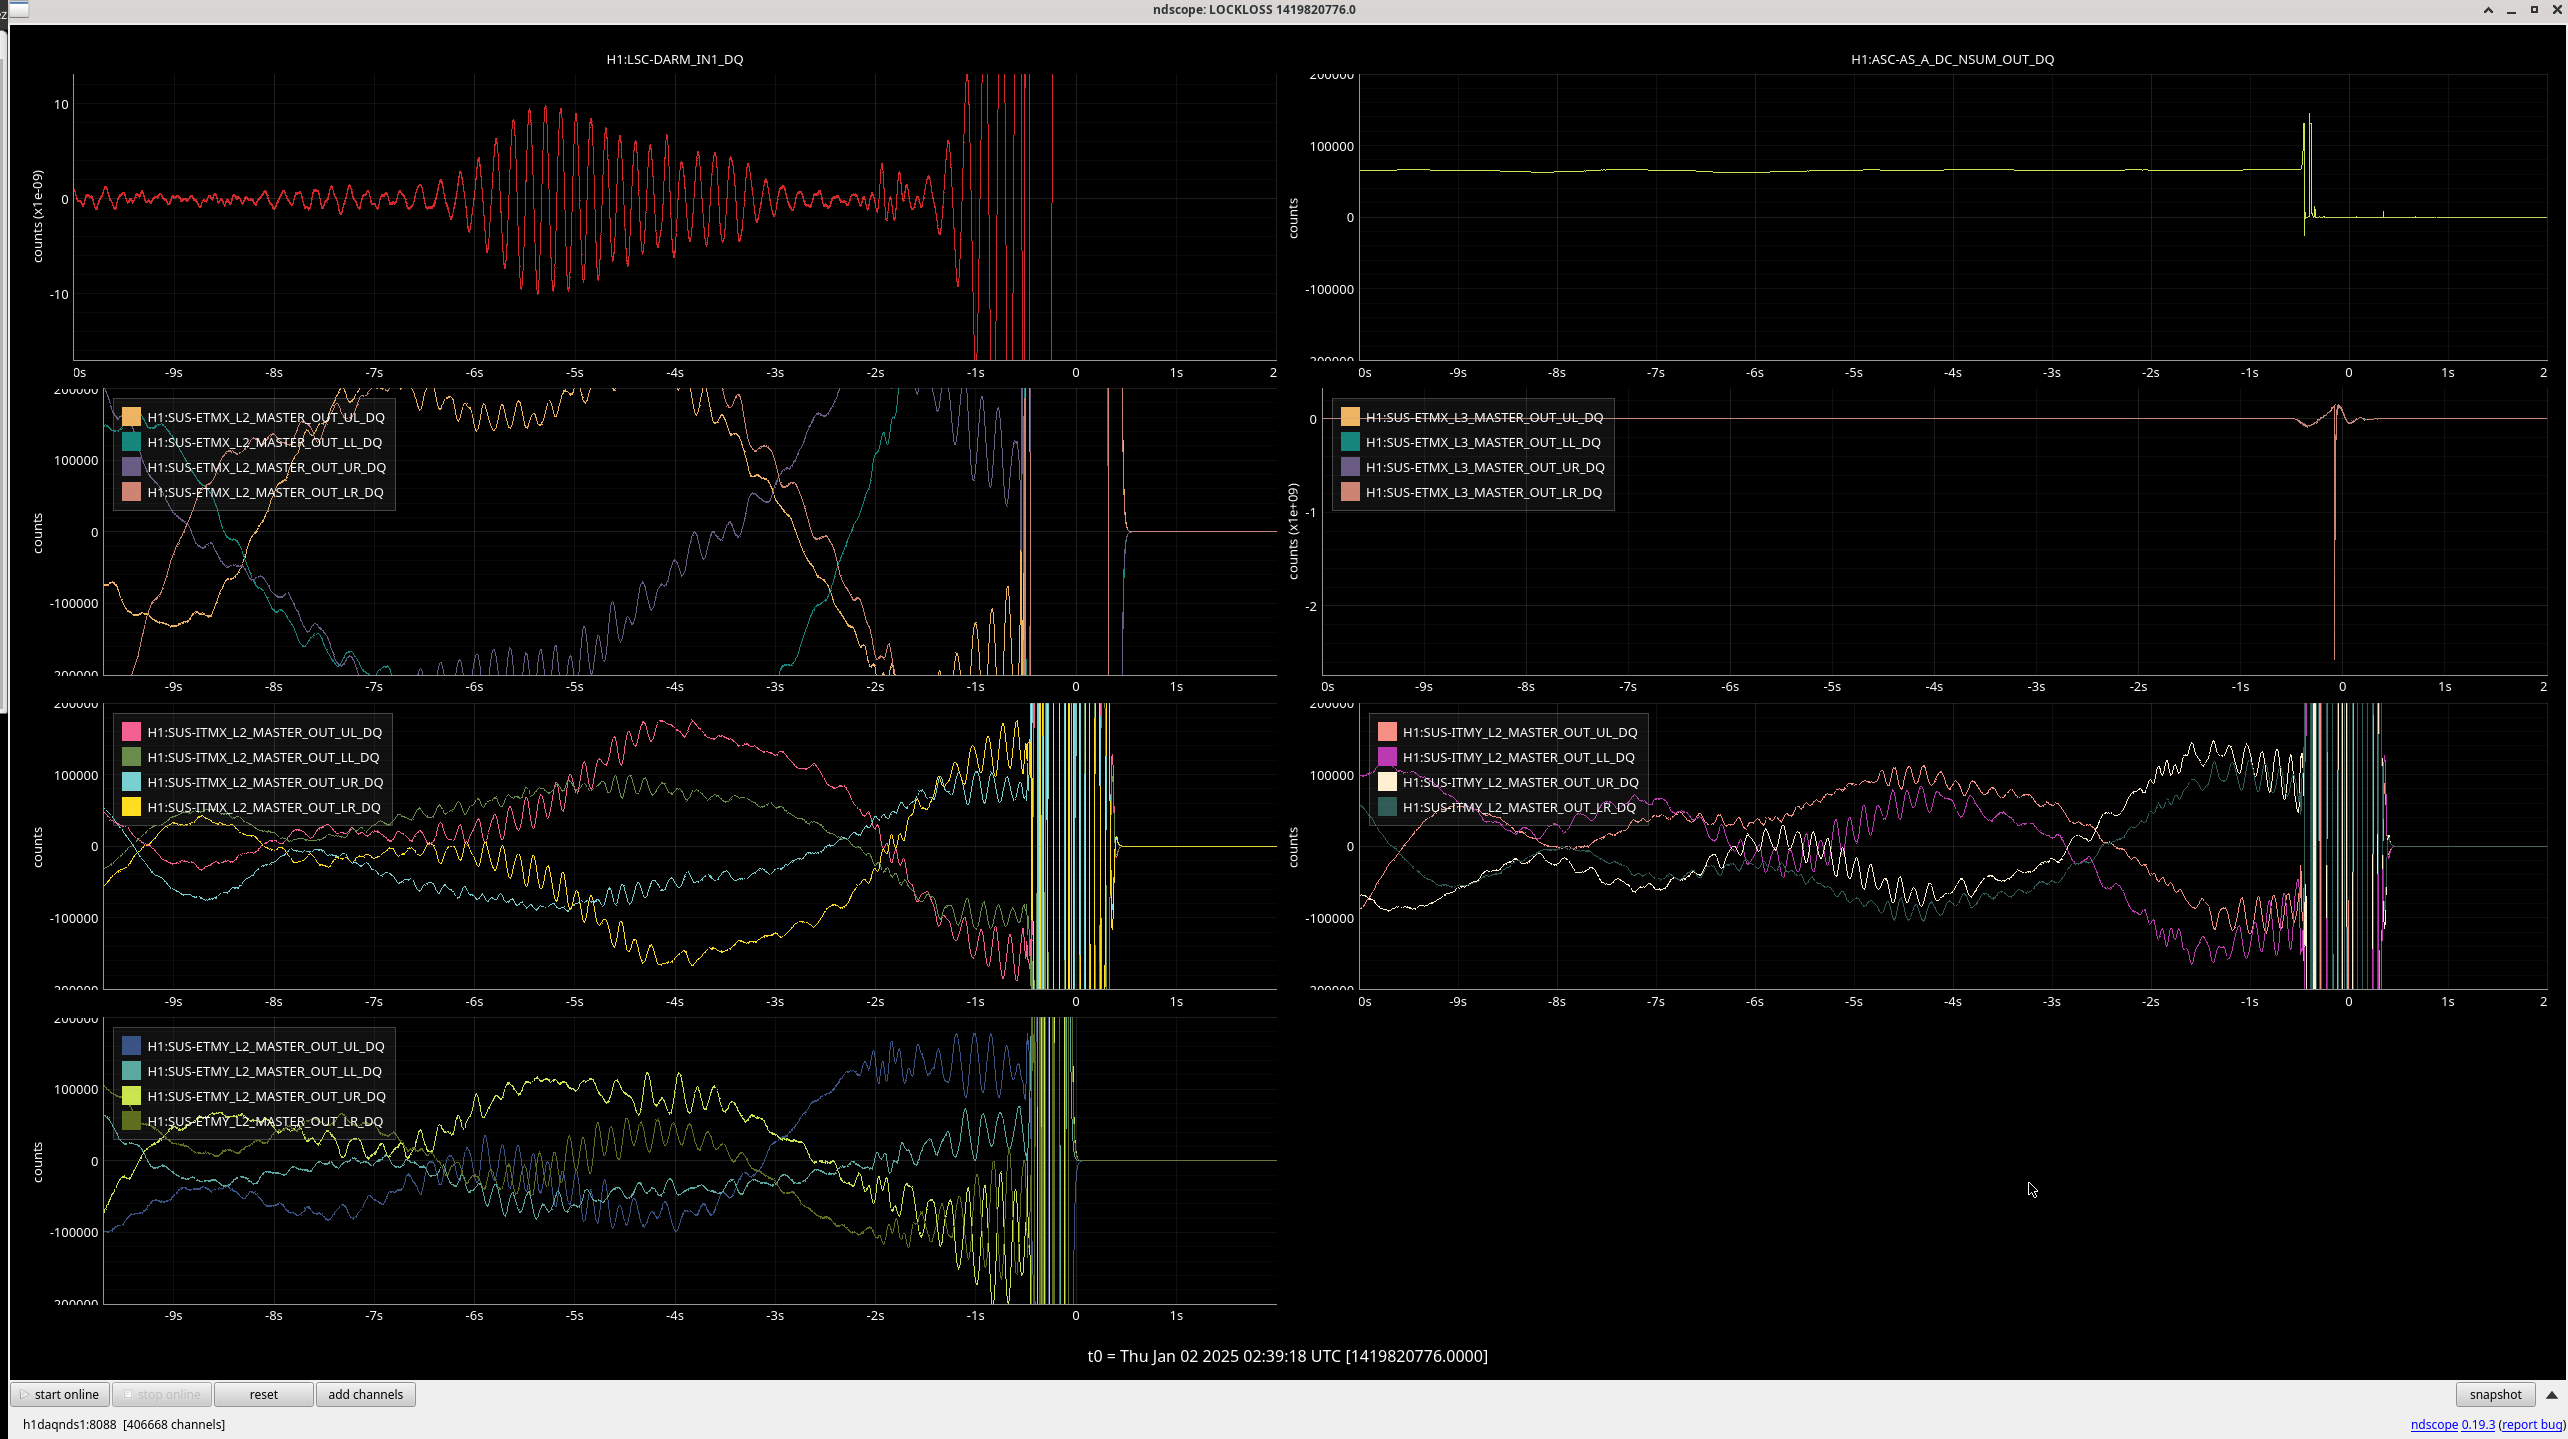Viewport: 2568px width, 1439px height.
Task: Click the ETMX_L3_MASTER_OUT_UR_DQ legend color swatch
Action: click(1350, 467)
